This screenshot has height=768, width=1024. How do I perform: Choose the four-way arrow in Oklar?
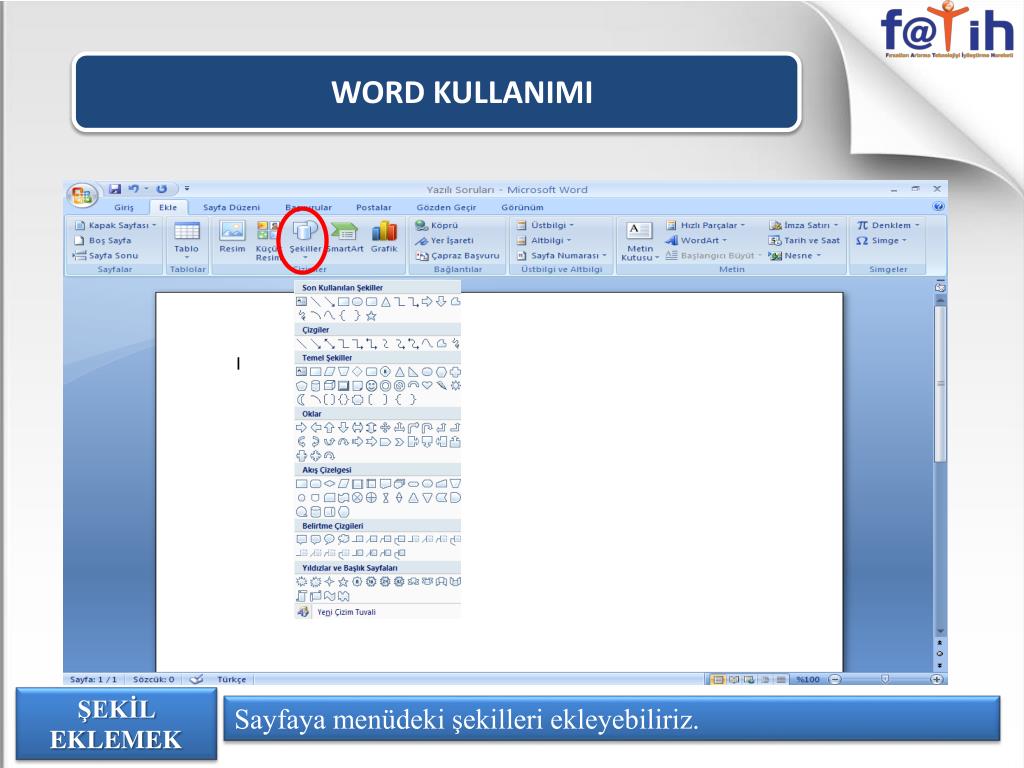click(385, 428)
